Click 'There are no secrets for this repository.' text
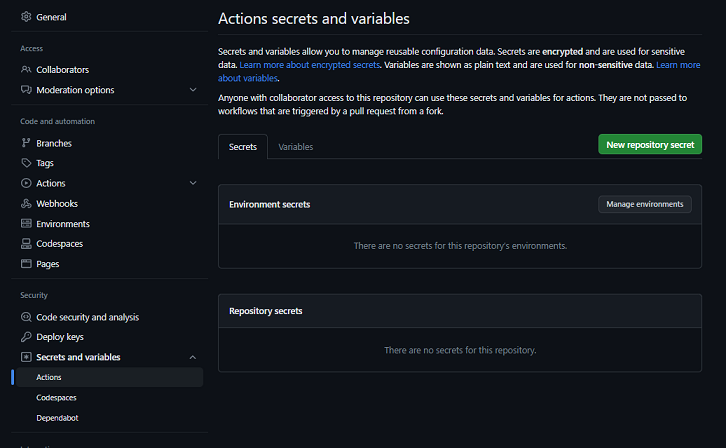726x448 pixels. click(x=460, y=350)
